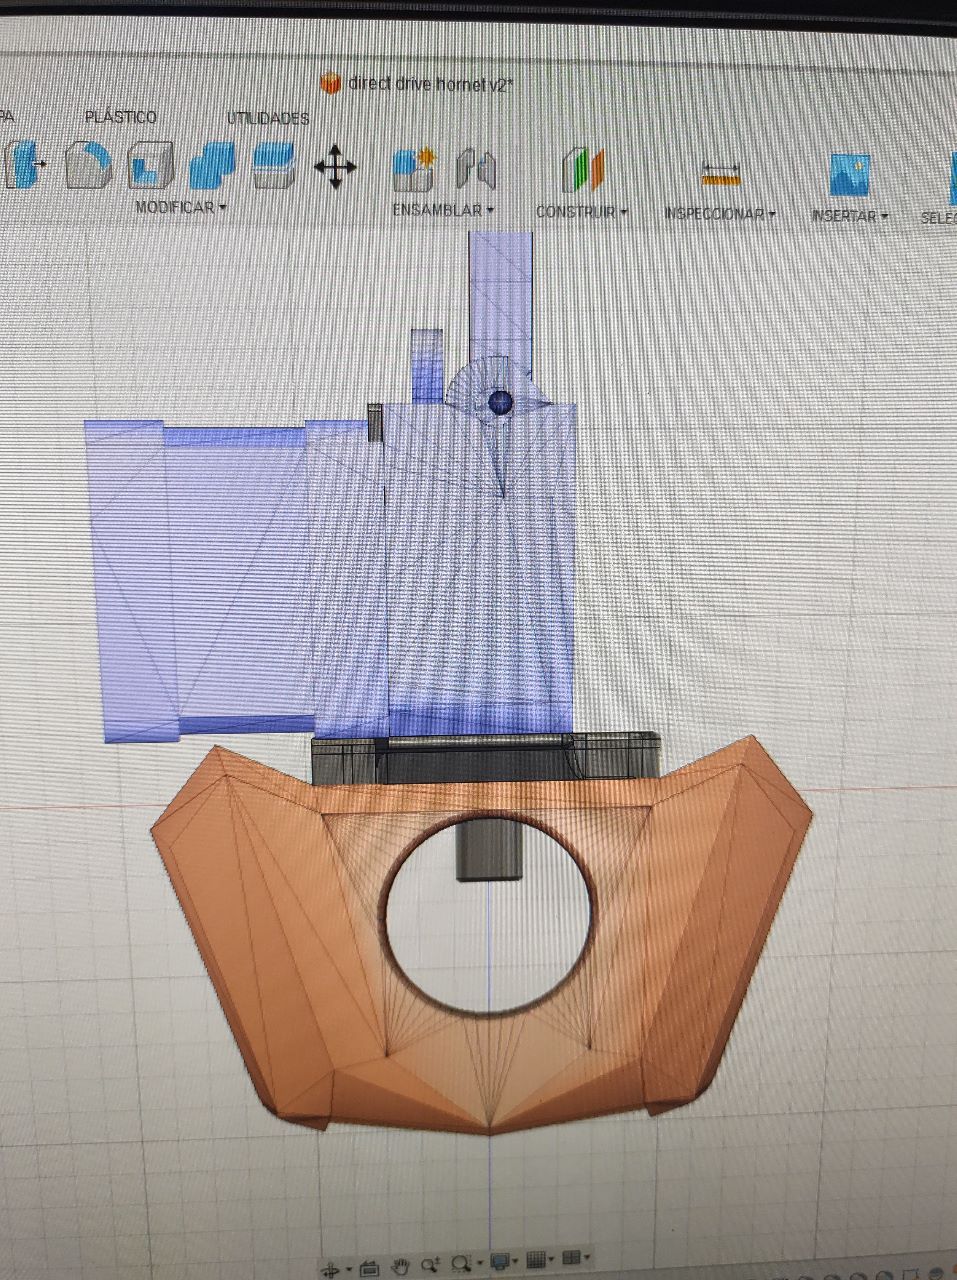Expand the ENSAMBLAR dropdown menu
957x1280 pixels.
443,210
